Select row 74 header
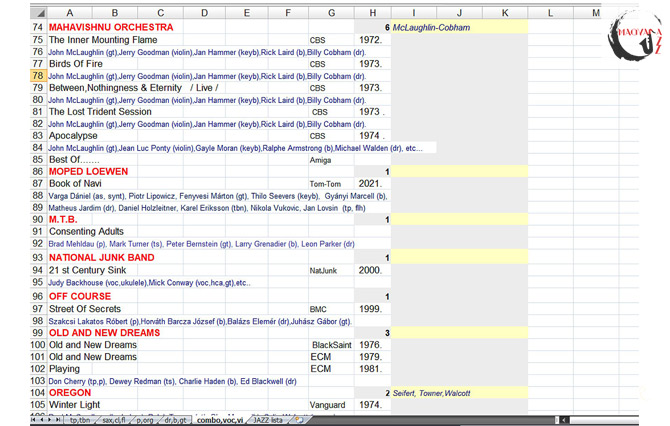The width and height of the screenshot is (670, 426). (38, 27)
